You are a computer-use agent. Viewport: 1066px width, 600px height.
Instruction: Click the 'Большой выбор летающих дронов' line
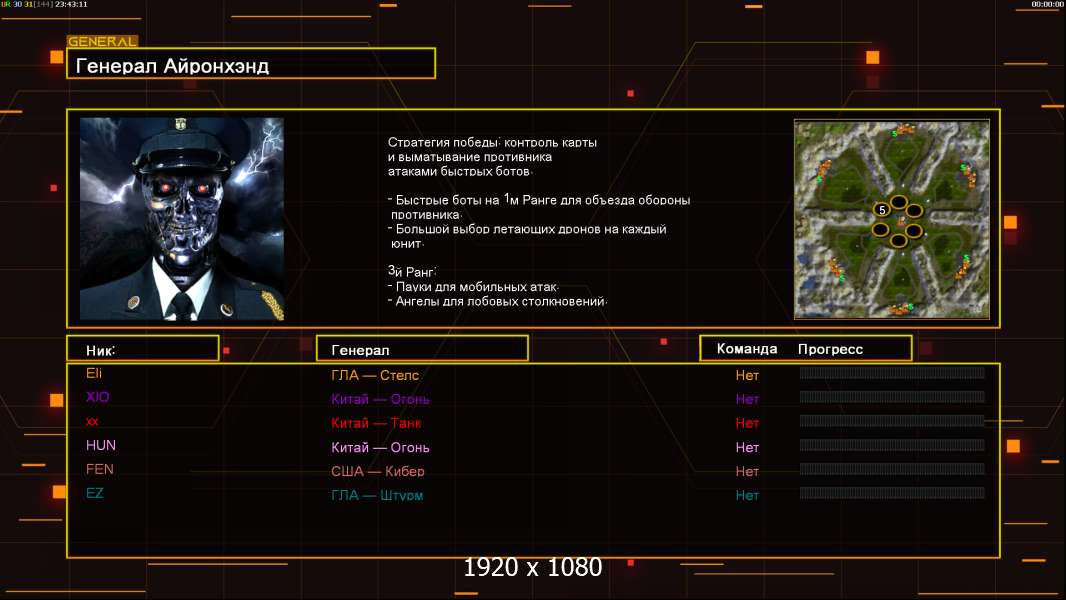tap(527, 229)
